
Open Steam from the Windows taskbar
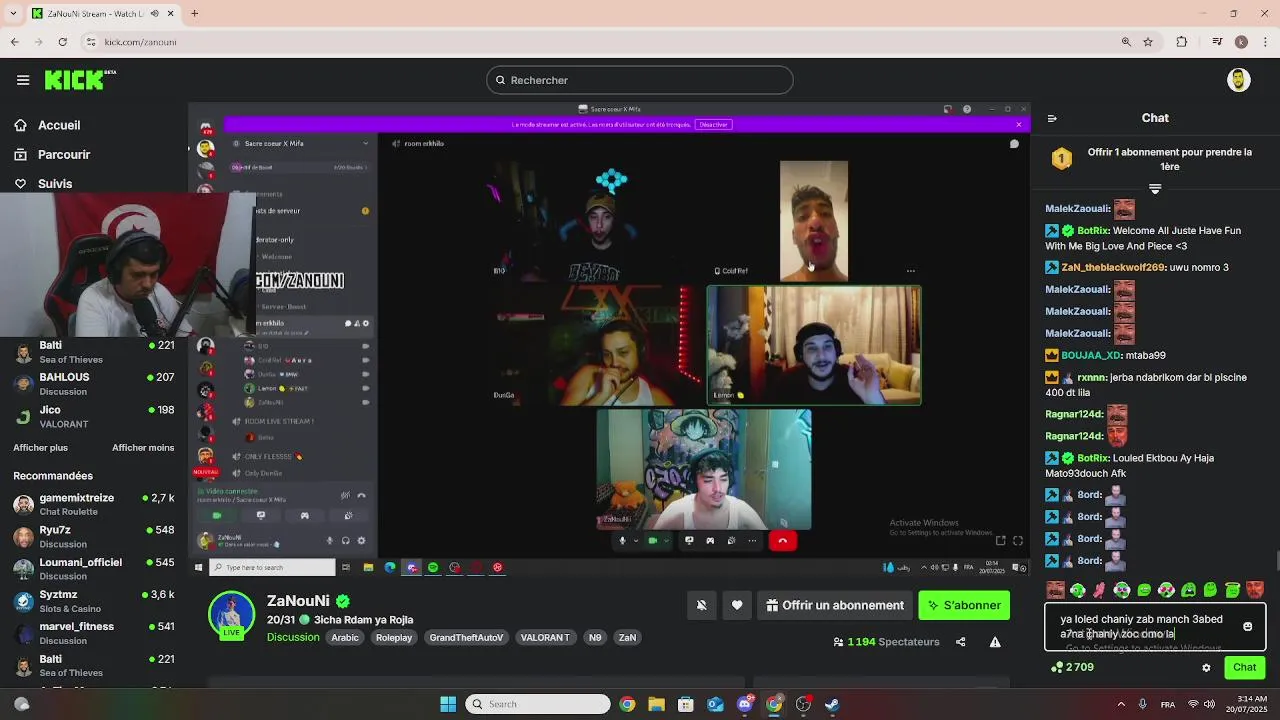coord(832,704)
